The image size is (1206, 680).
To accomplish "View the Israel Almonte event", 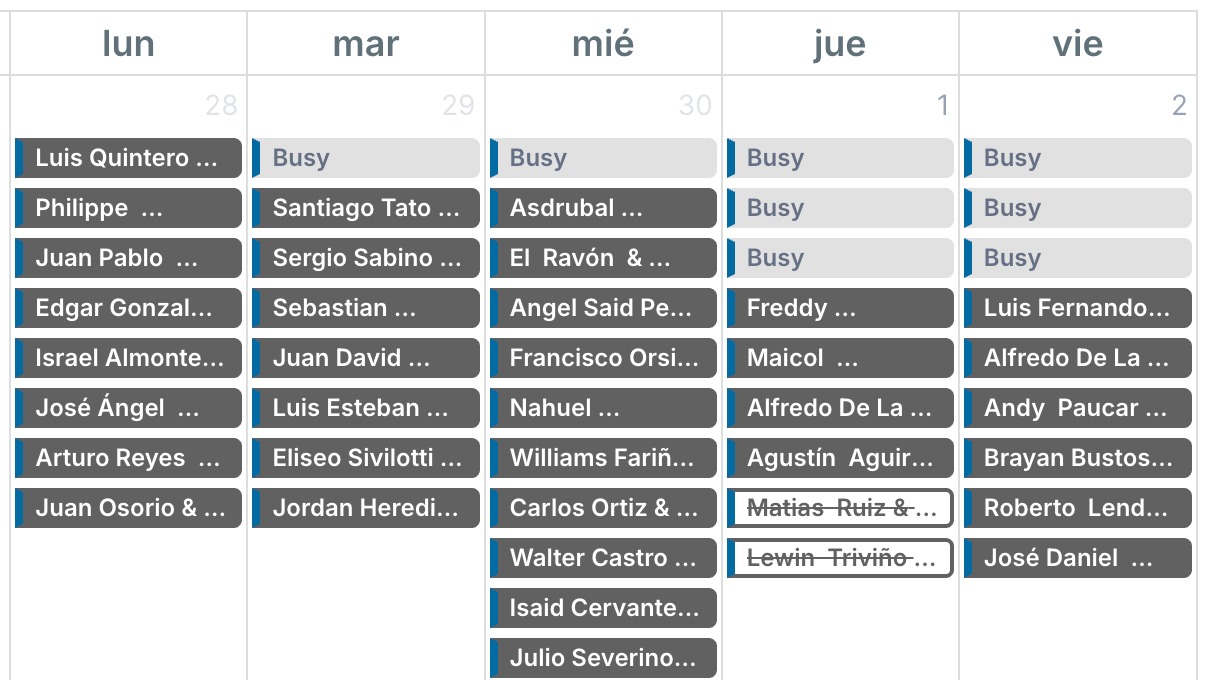I will click(128, 358).
